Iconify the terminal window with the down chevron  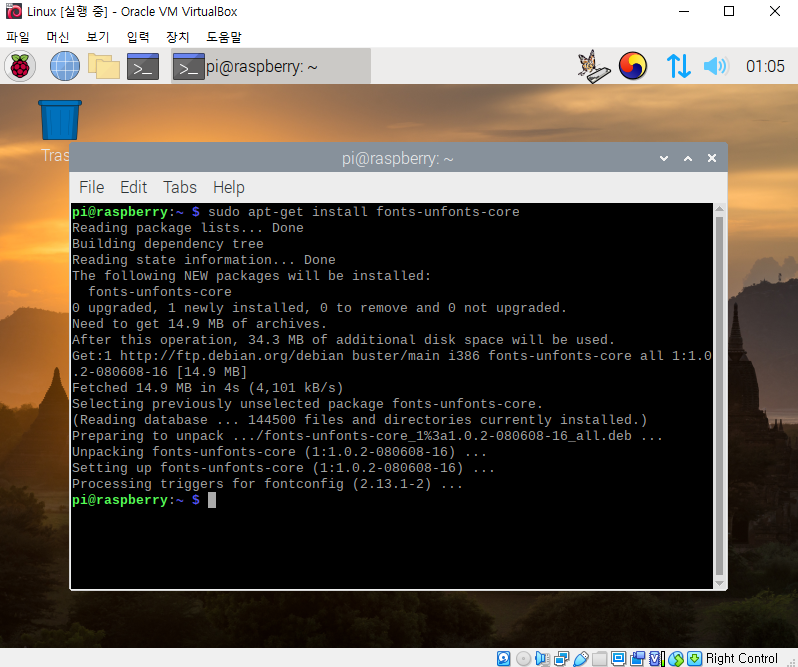point(664,158)
